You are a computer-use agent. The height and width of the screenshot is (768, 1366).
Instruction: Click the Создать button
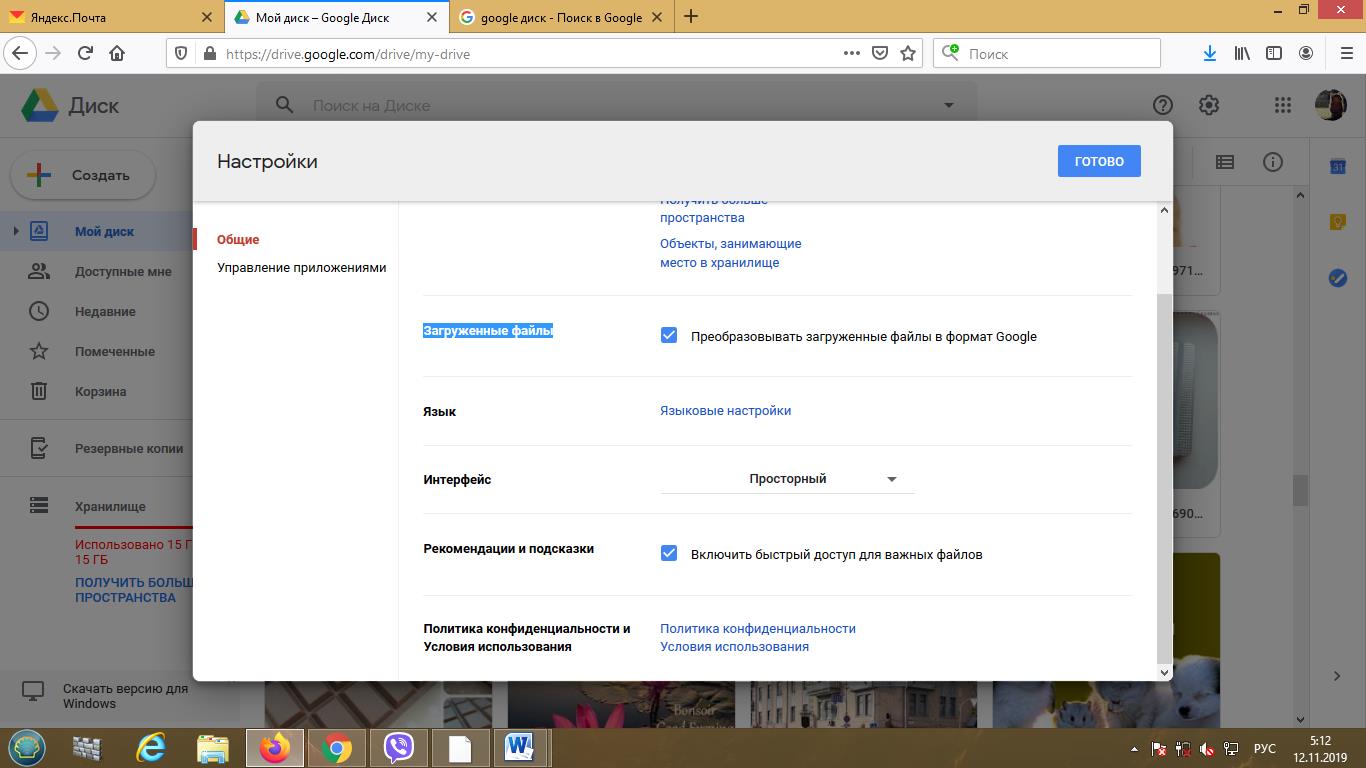83,175
